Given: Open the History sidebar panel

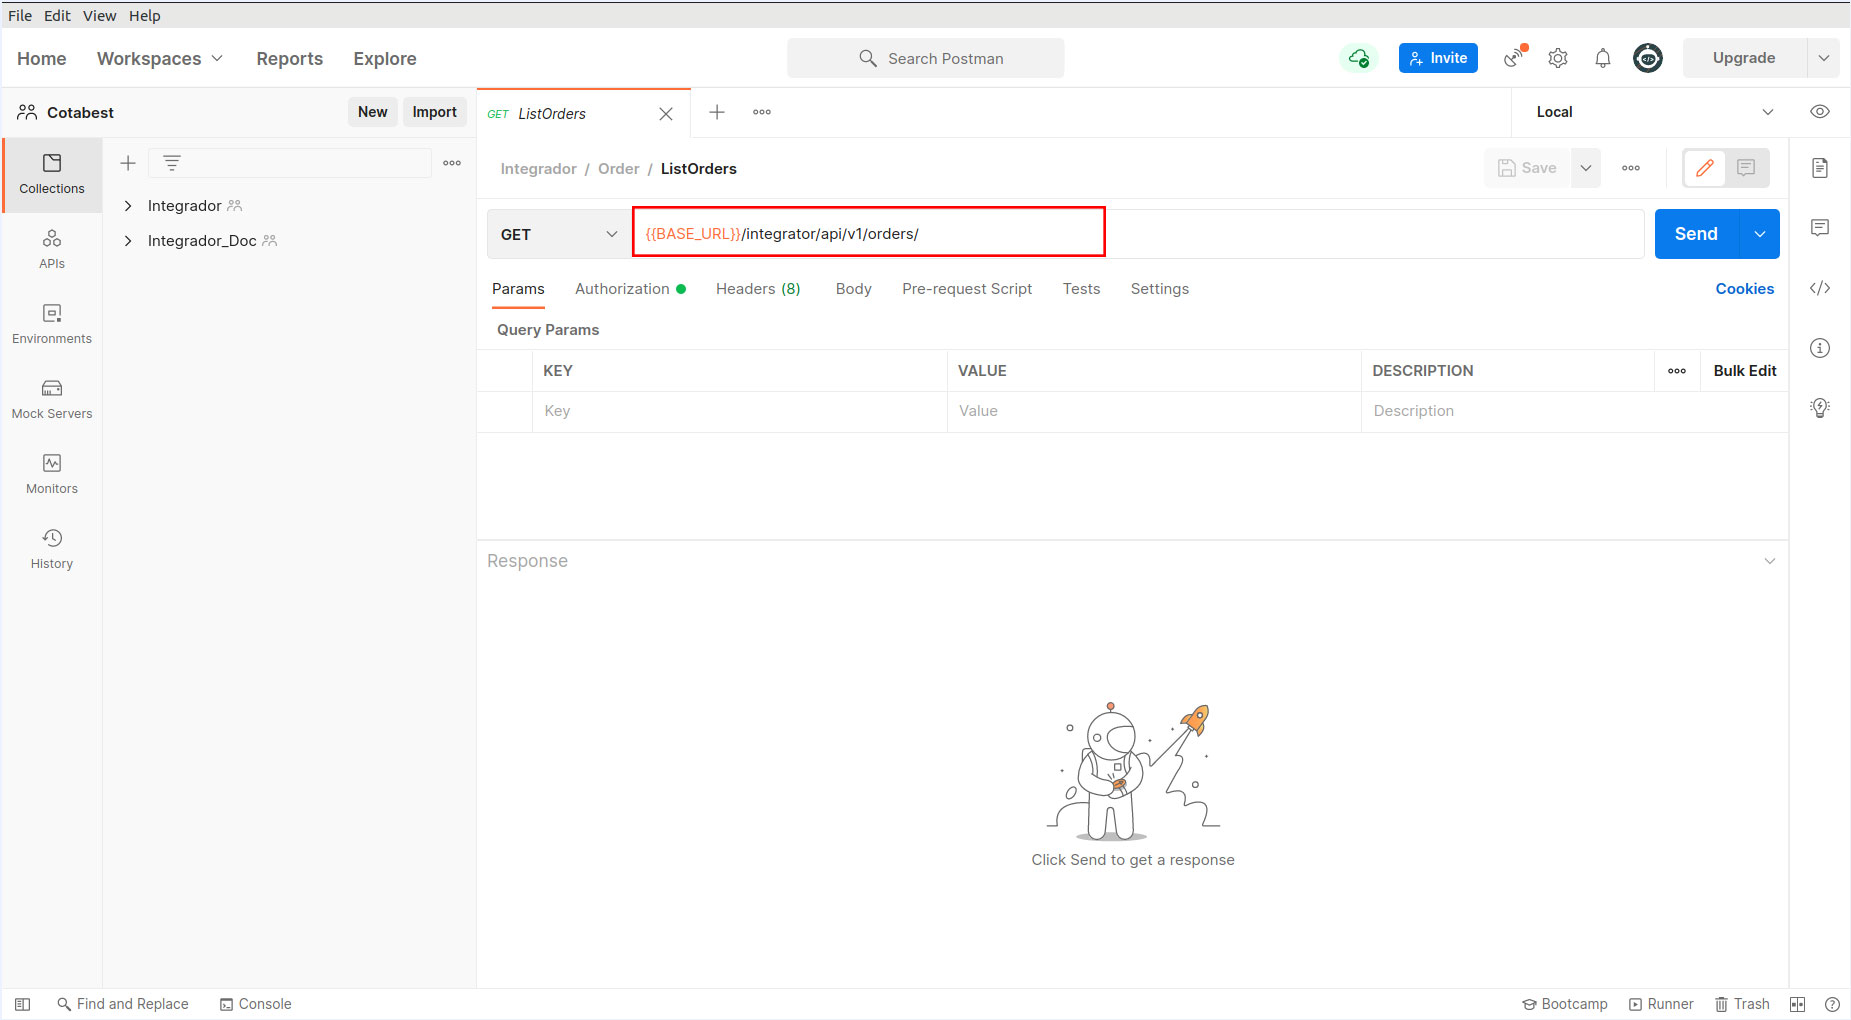Looking at the screenshot, I should coord(52,549).
